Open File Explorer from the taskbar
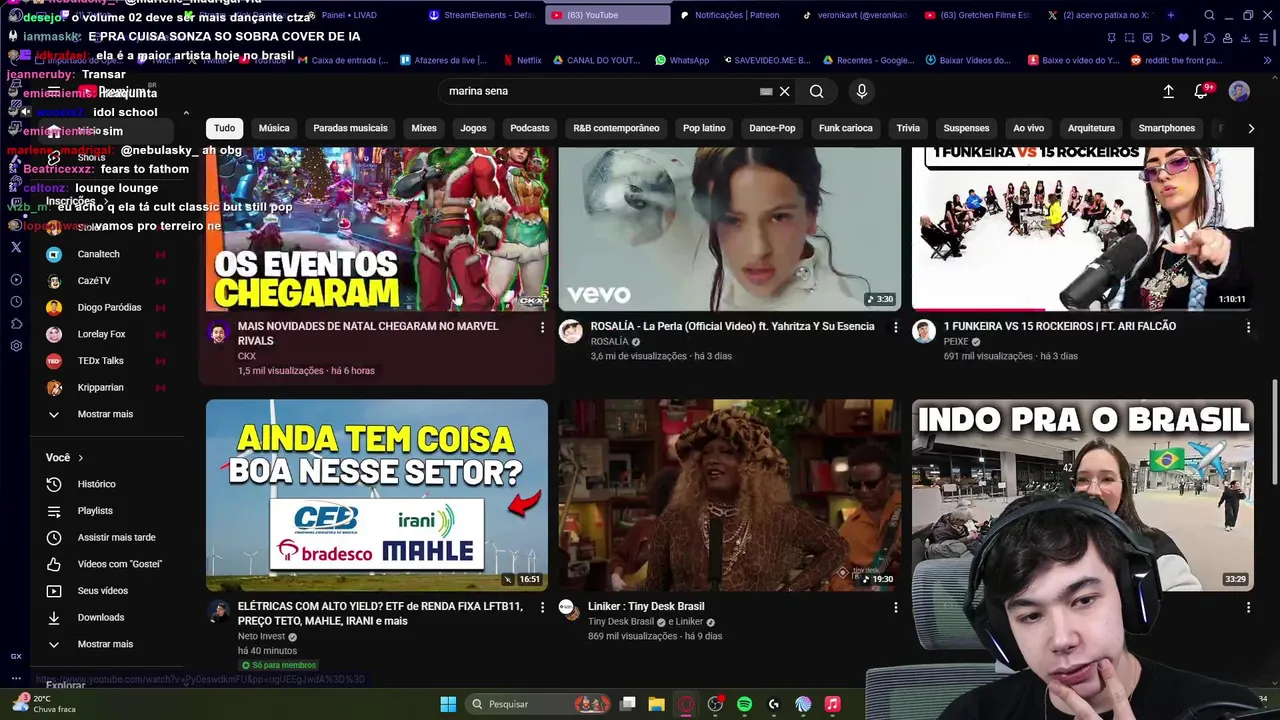1280x720 pixels. tap(656, 704)
